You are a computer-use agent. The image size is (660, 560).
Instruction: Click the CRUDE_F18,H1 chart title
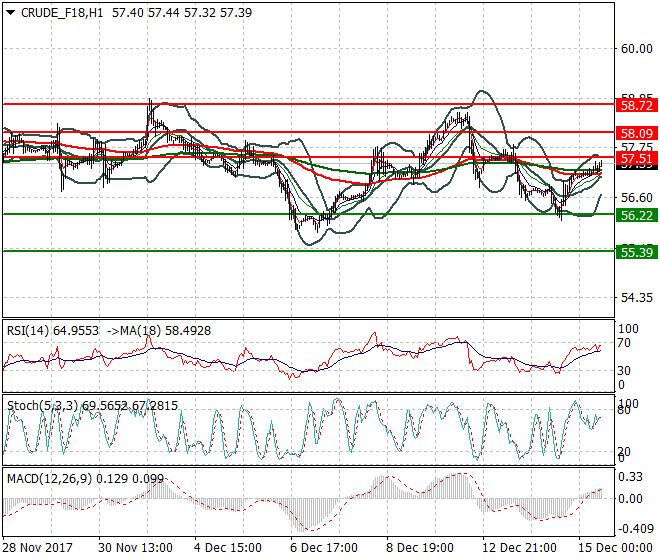[x=57, y=13]
